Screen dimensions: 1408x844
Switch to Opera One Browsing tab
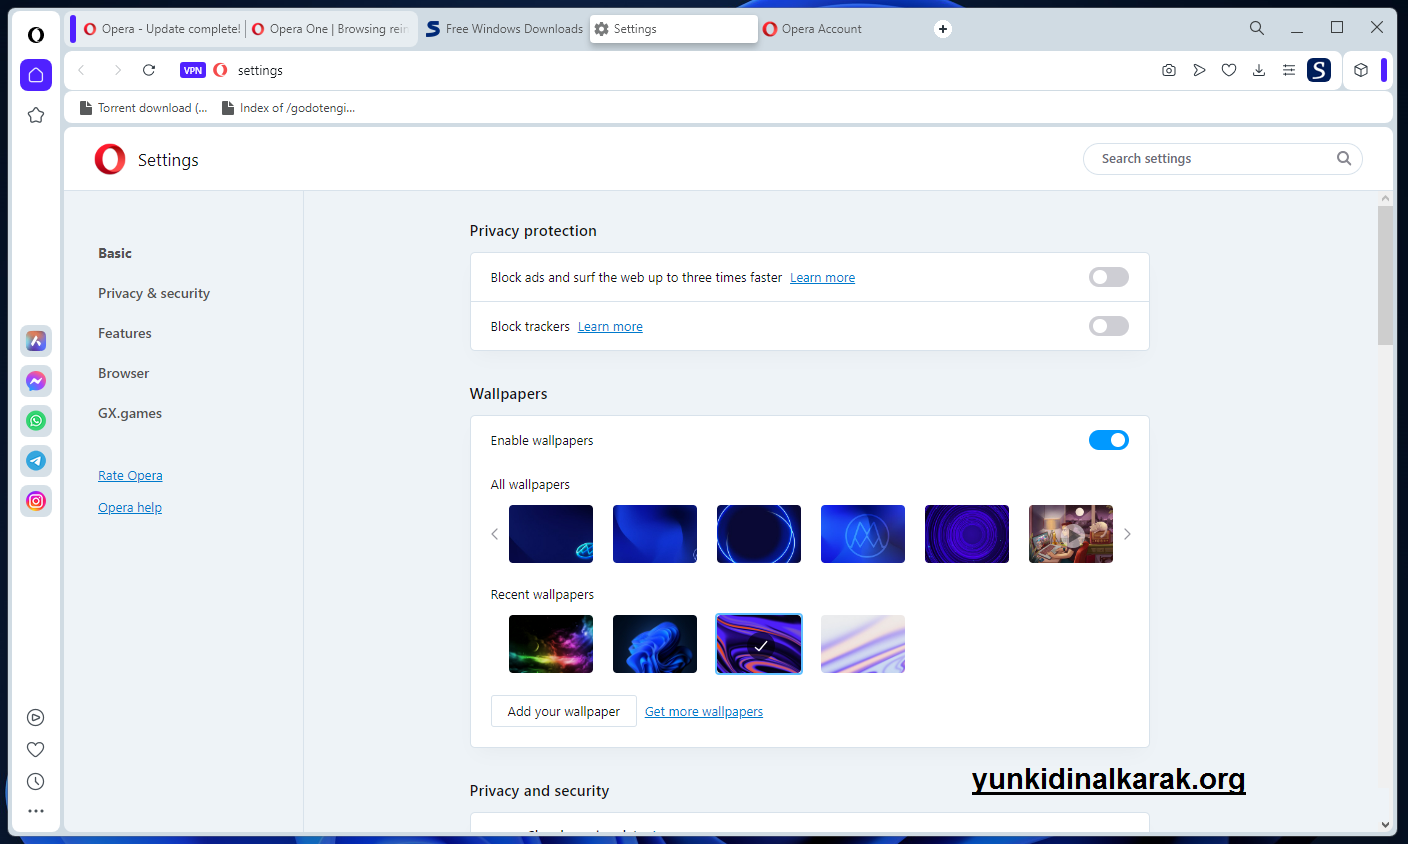click(x=331, y=29)
